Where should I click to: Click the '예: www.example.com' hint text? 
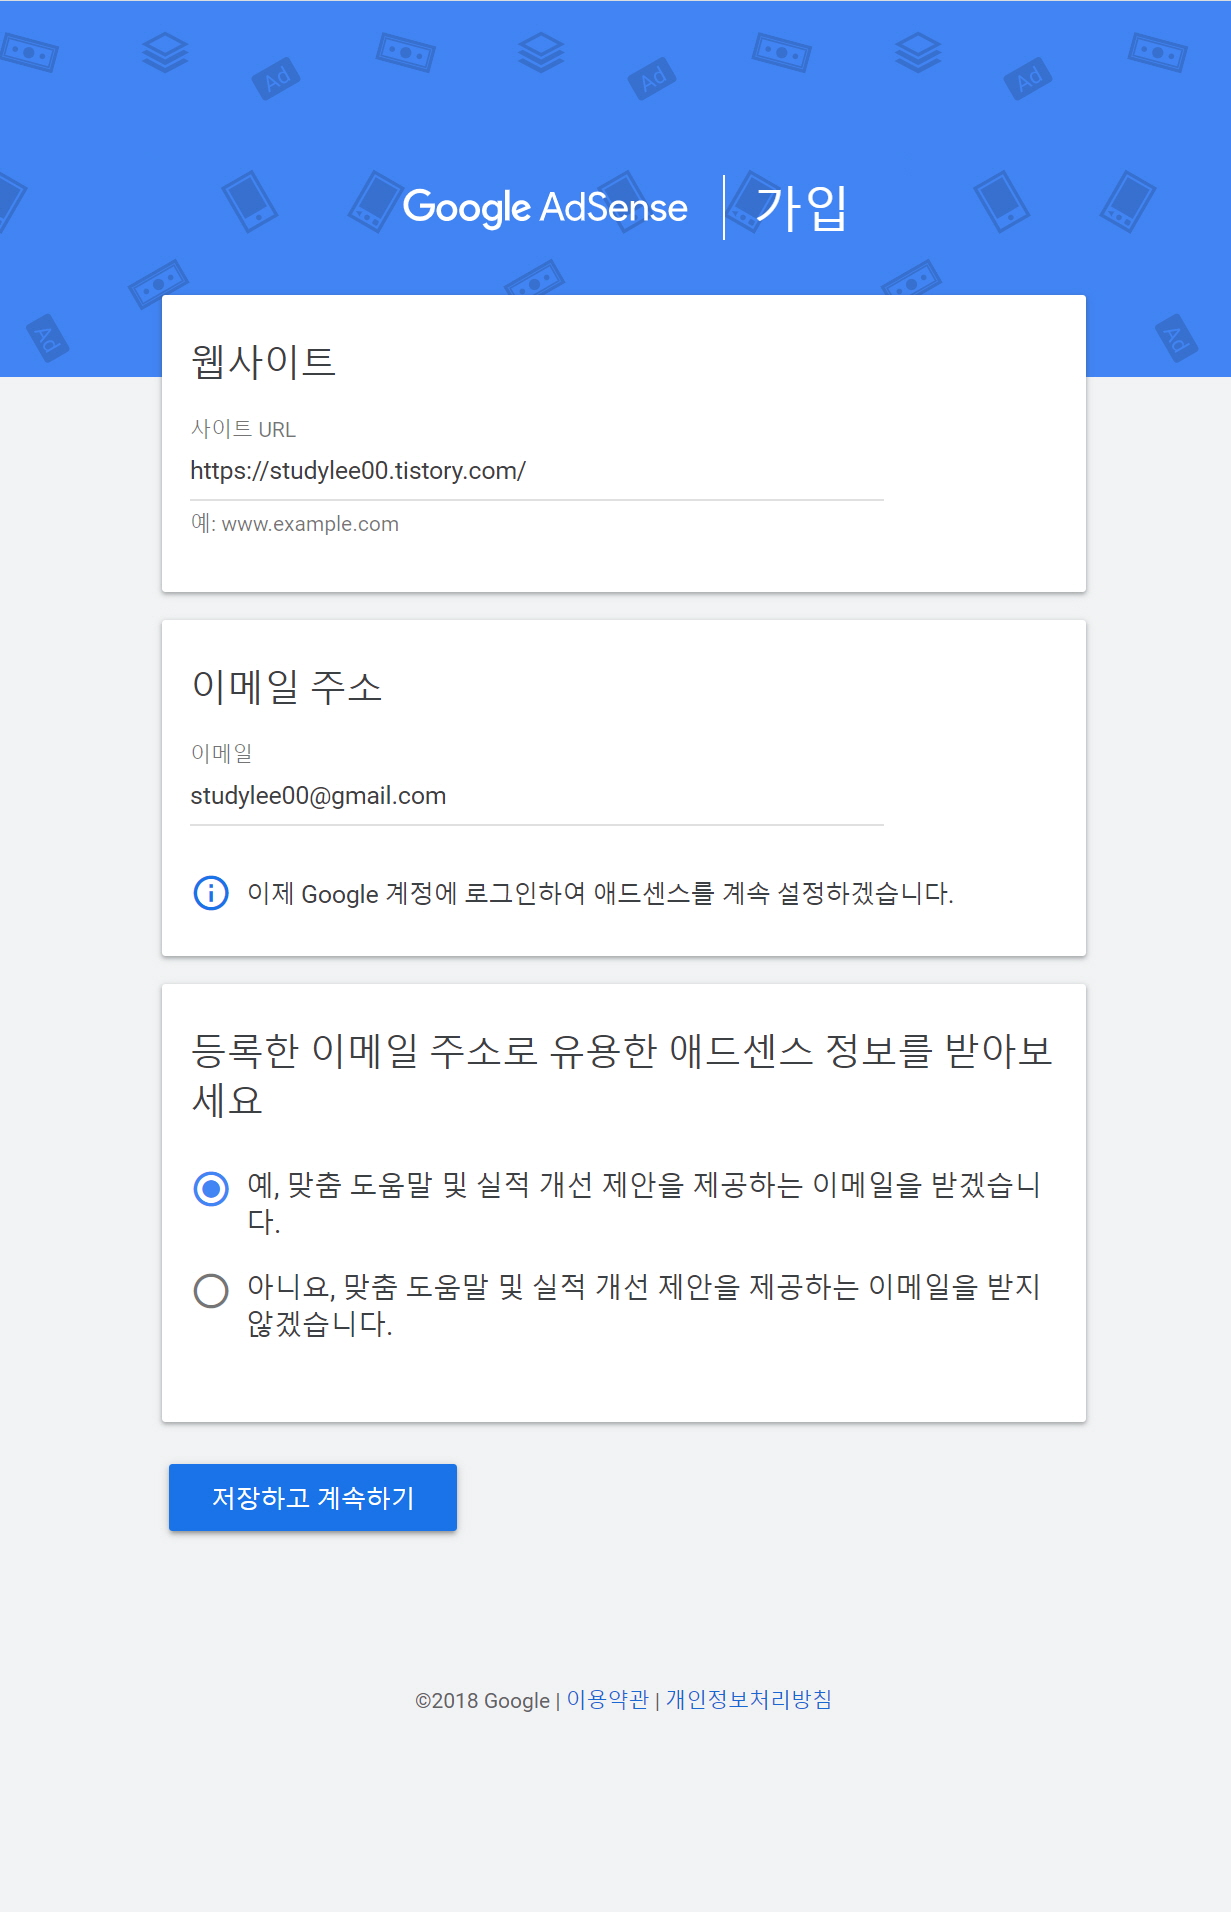tap(295, 524)
